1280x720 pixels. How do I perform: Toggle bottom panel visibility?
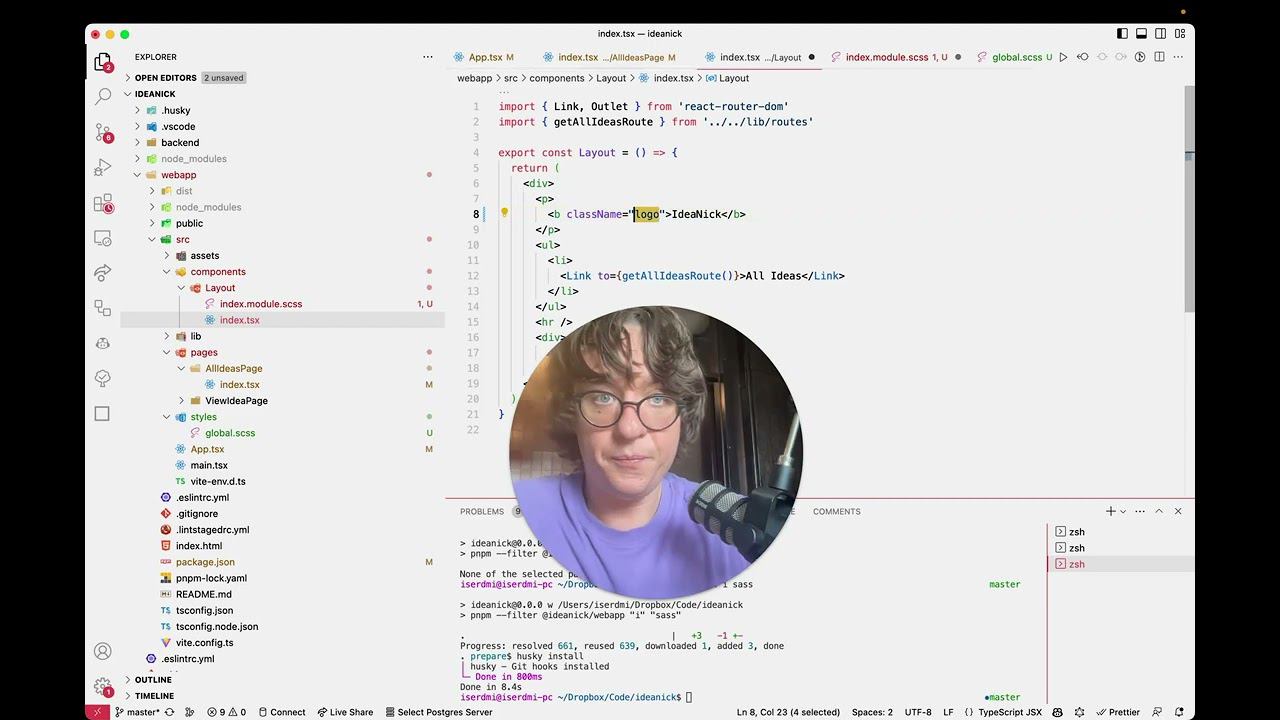pyautogui.click(x=1141, y=34)
